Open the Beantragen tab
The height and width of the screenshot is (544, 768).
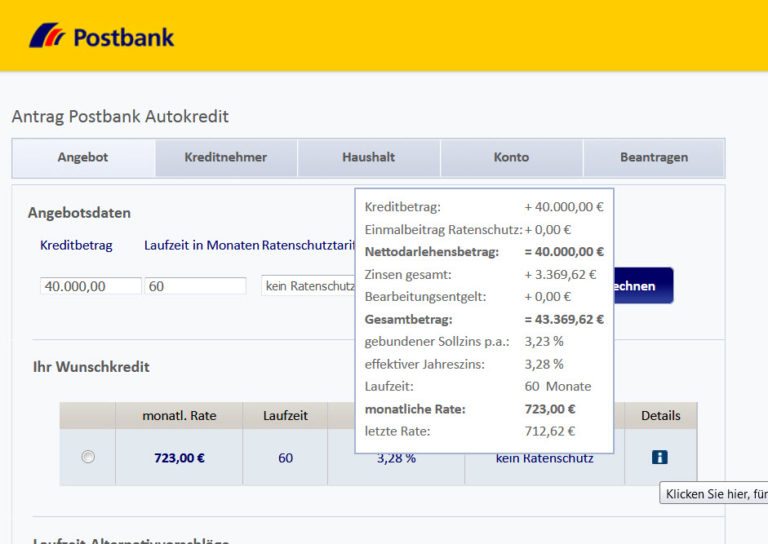pyautogui.click(x=654, y=157)
